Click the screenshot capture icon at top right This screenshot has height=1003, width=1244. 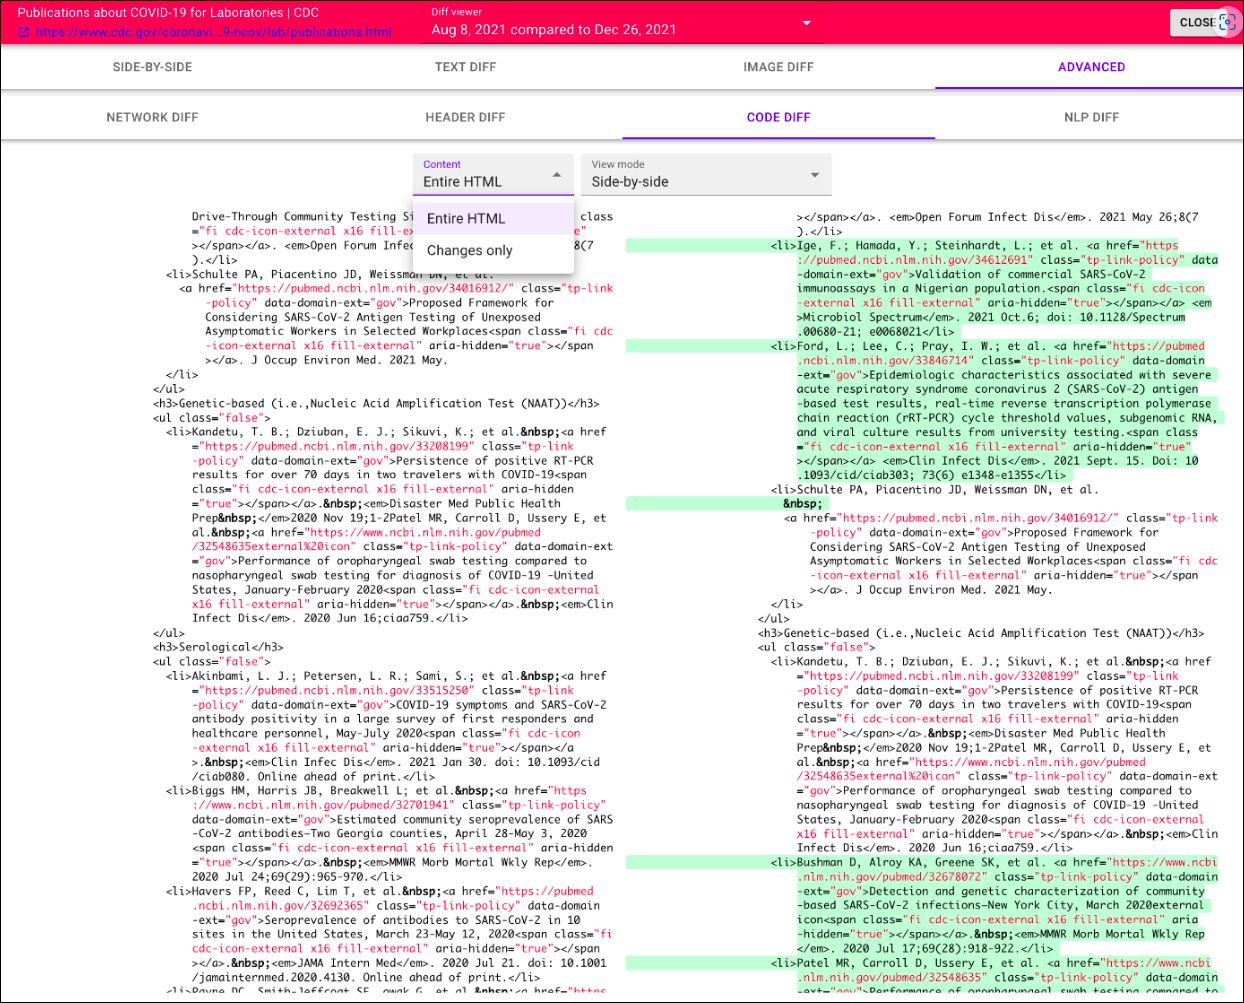[1227, 22]
